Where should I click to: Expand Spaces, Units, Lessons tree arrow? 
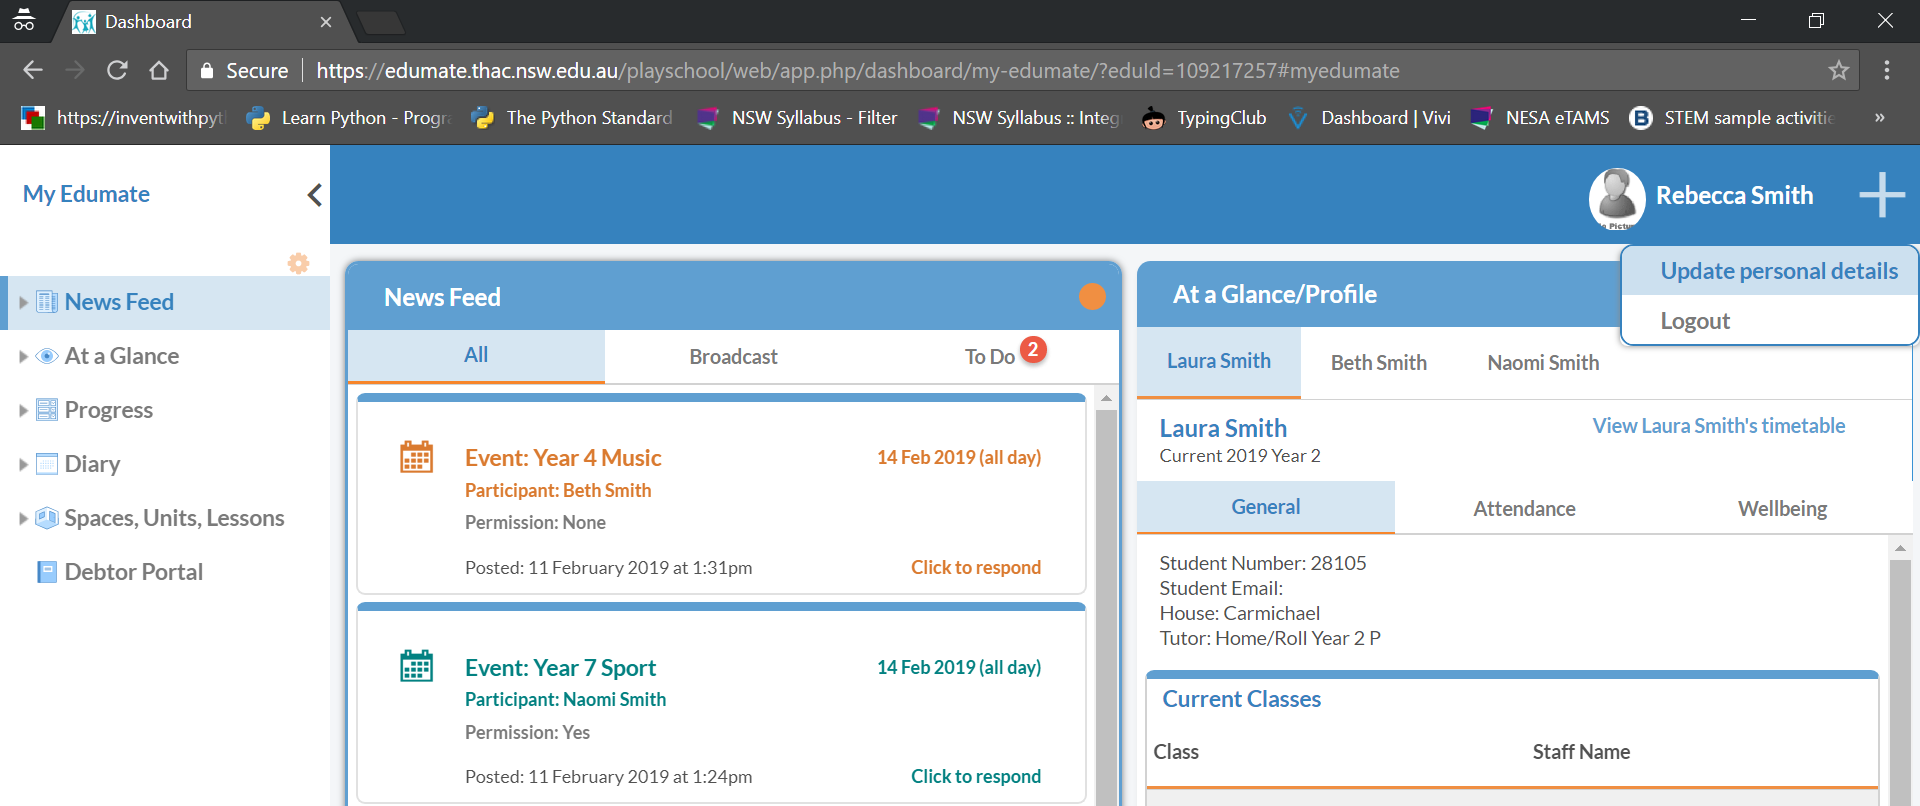click(23, 518)
